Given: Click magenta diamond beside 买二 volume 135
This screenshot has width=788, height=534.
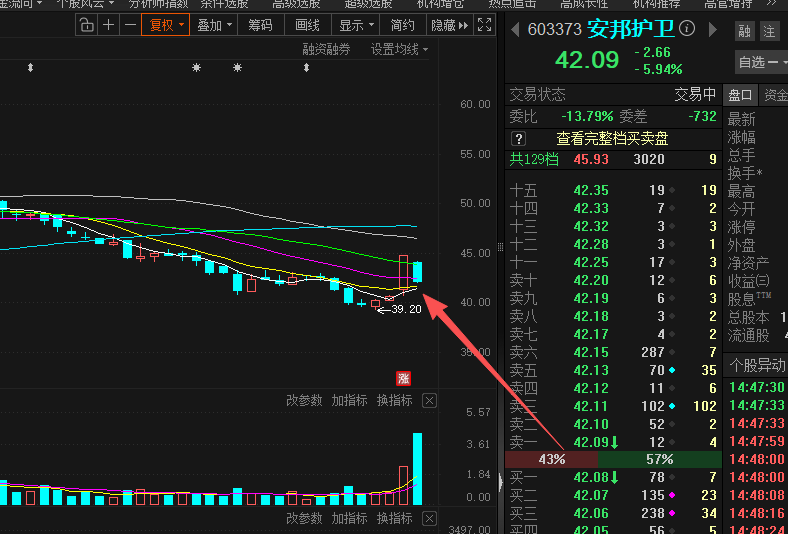Looking at the screenshot, I should [672, 495].
